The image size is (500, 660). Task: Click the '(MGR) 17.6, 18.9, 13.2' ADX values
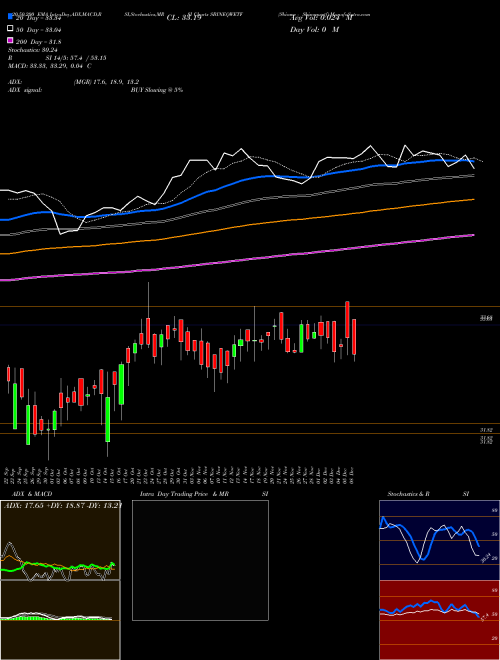(x=106, y=82)
